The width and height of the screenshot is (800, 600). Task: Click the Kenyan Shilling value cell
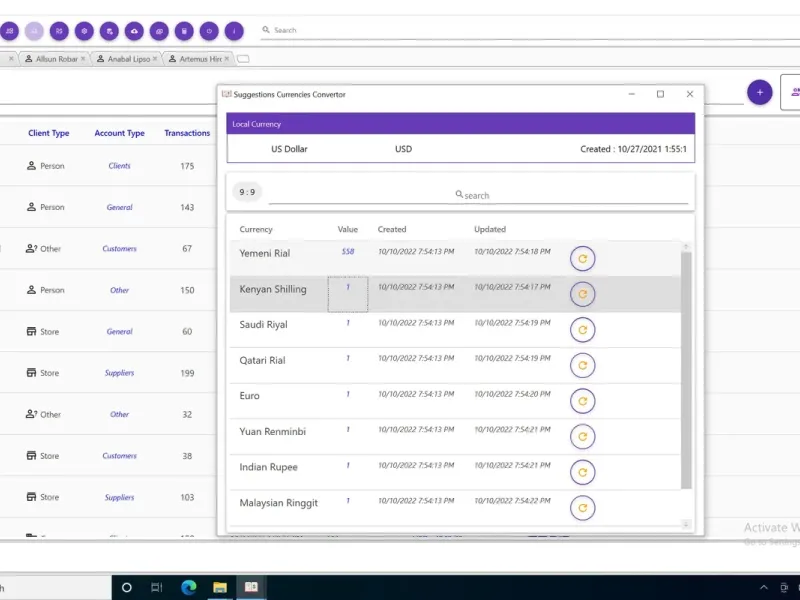(x=348, y=294)
